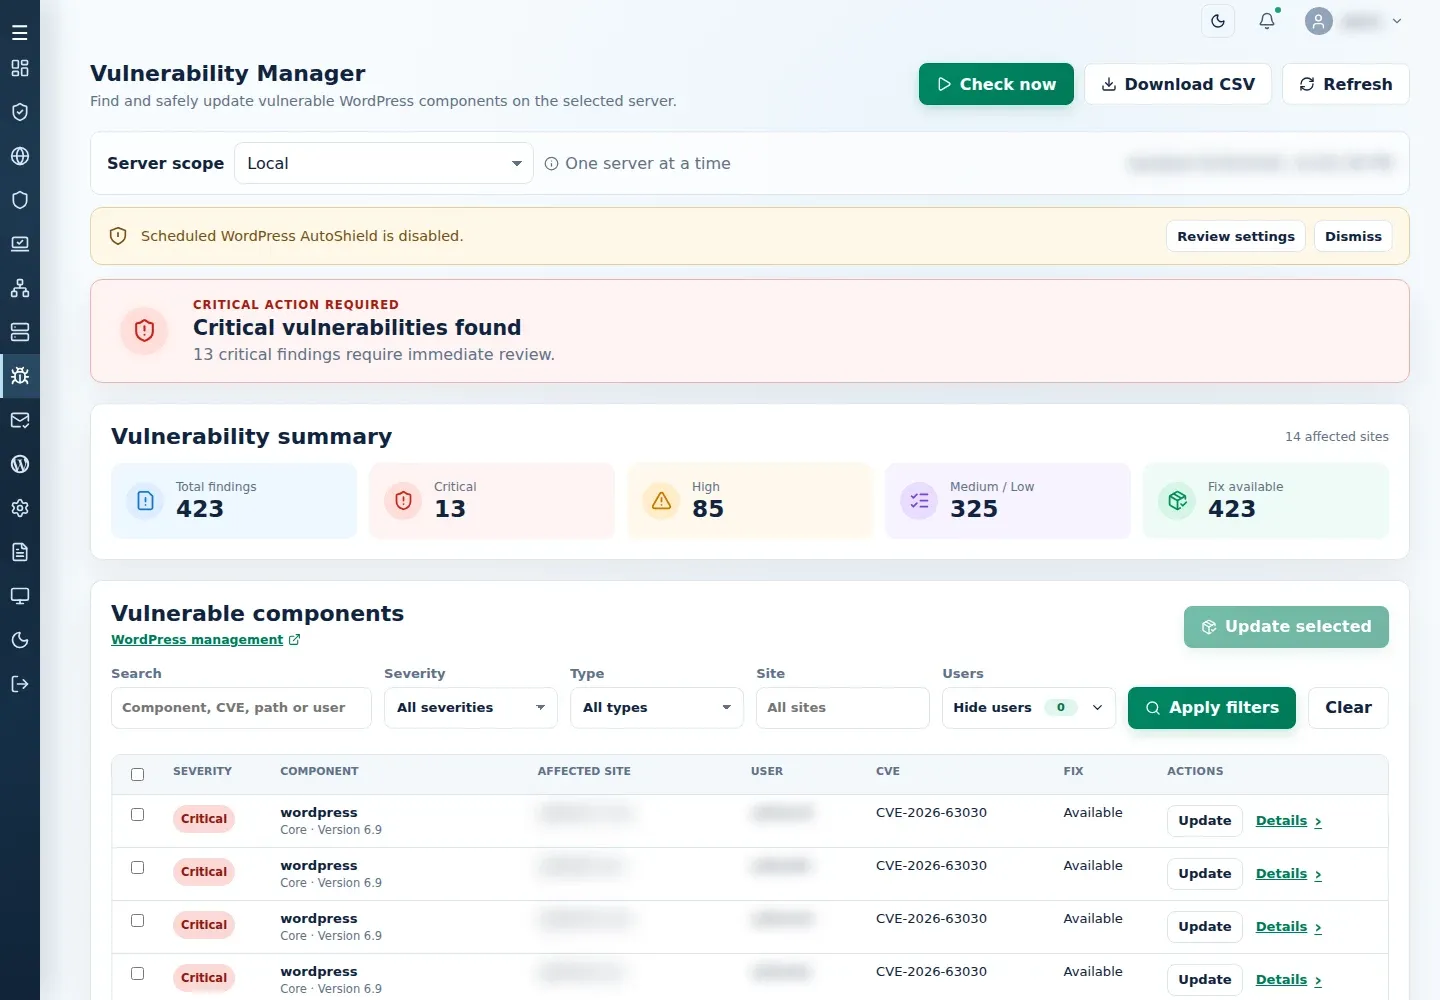
Task: Click the '14 affected sites' text
Action: tap(1337, 436)
